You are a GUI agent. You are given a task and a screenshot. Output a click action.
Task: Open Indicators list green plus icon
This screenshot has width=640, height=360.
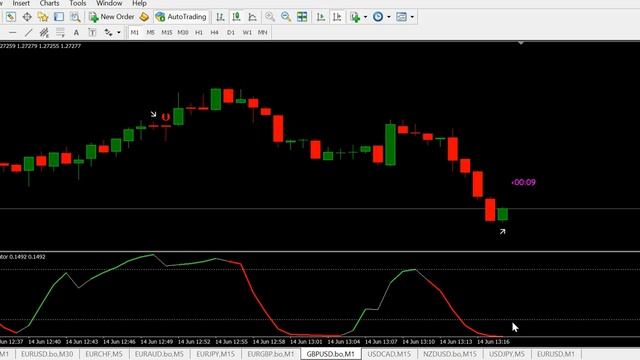[x=355, y=17]
